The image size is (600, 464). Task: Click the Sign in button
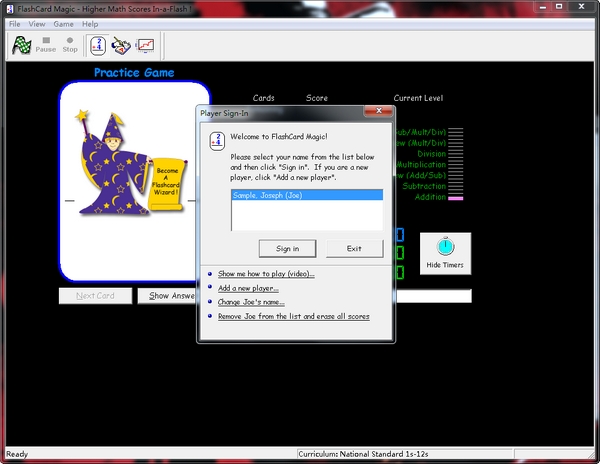(287, 249)
